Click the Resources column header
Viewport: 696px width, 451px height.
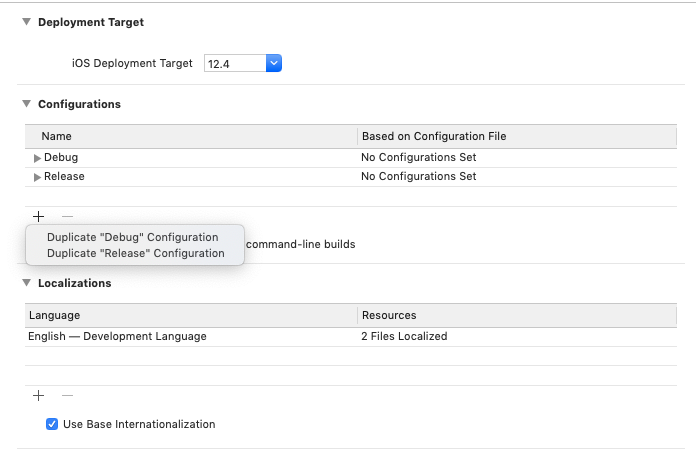pos(388,315)
